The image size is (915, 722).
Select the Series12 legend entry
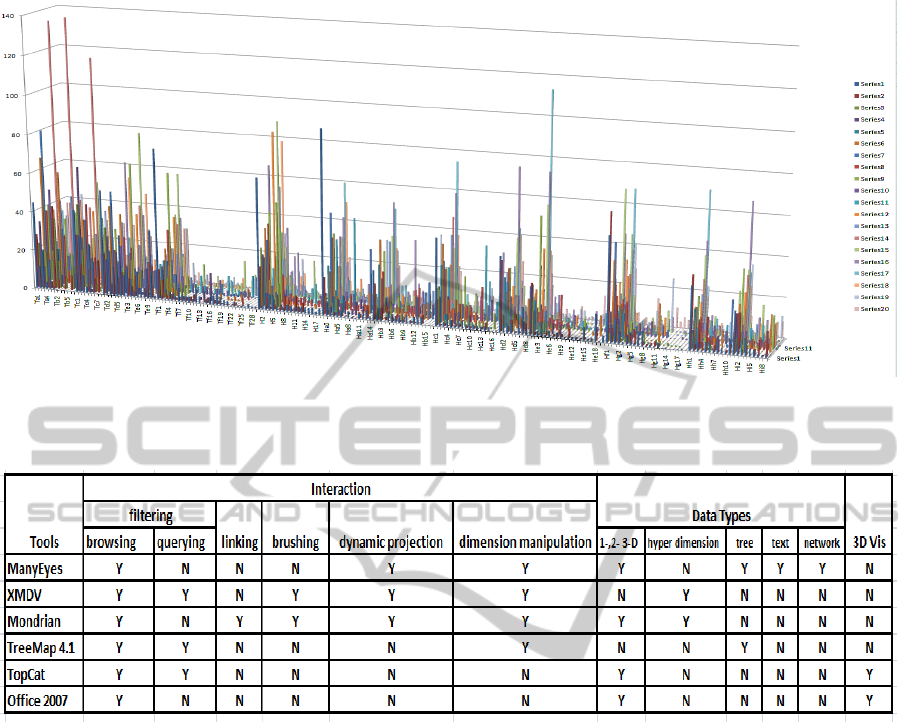click(x=874, y=214)
